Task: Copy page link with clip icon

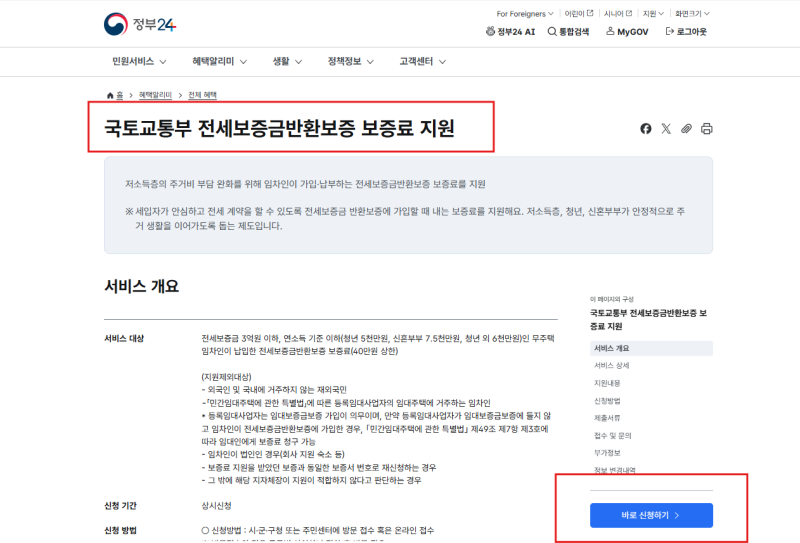Action: point(686,129)
